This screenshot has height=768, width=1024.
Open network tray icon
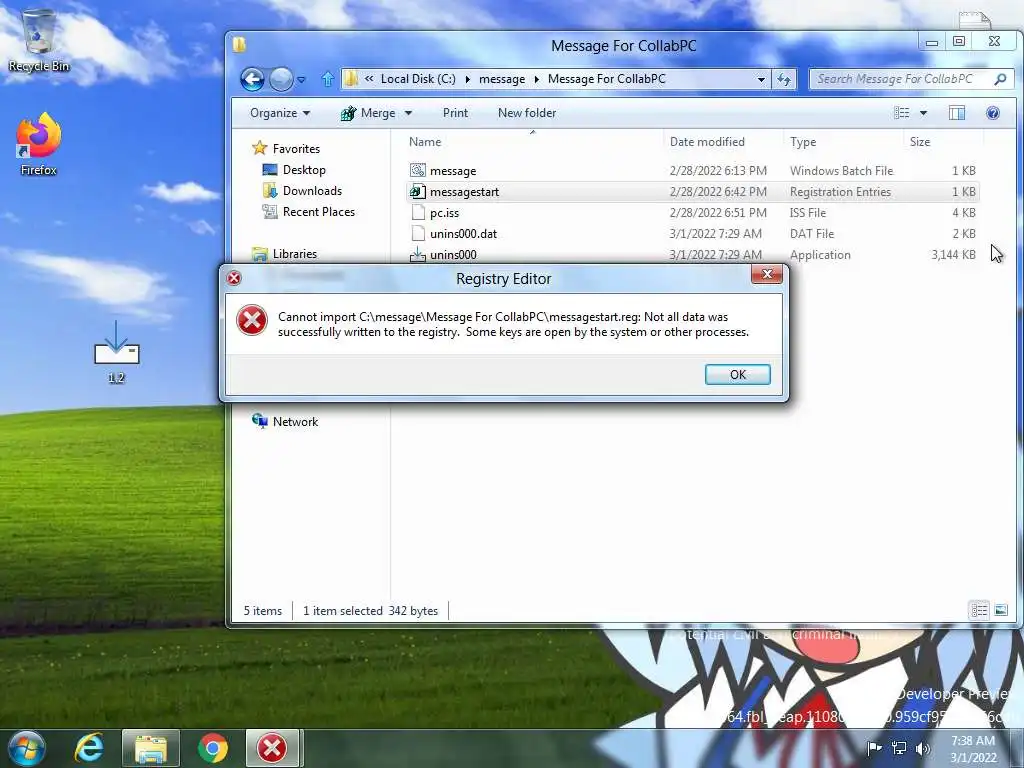click(899, 748)
